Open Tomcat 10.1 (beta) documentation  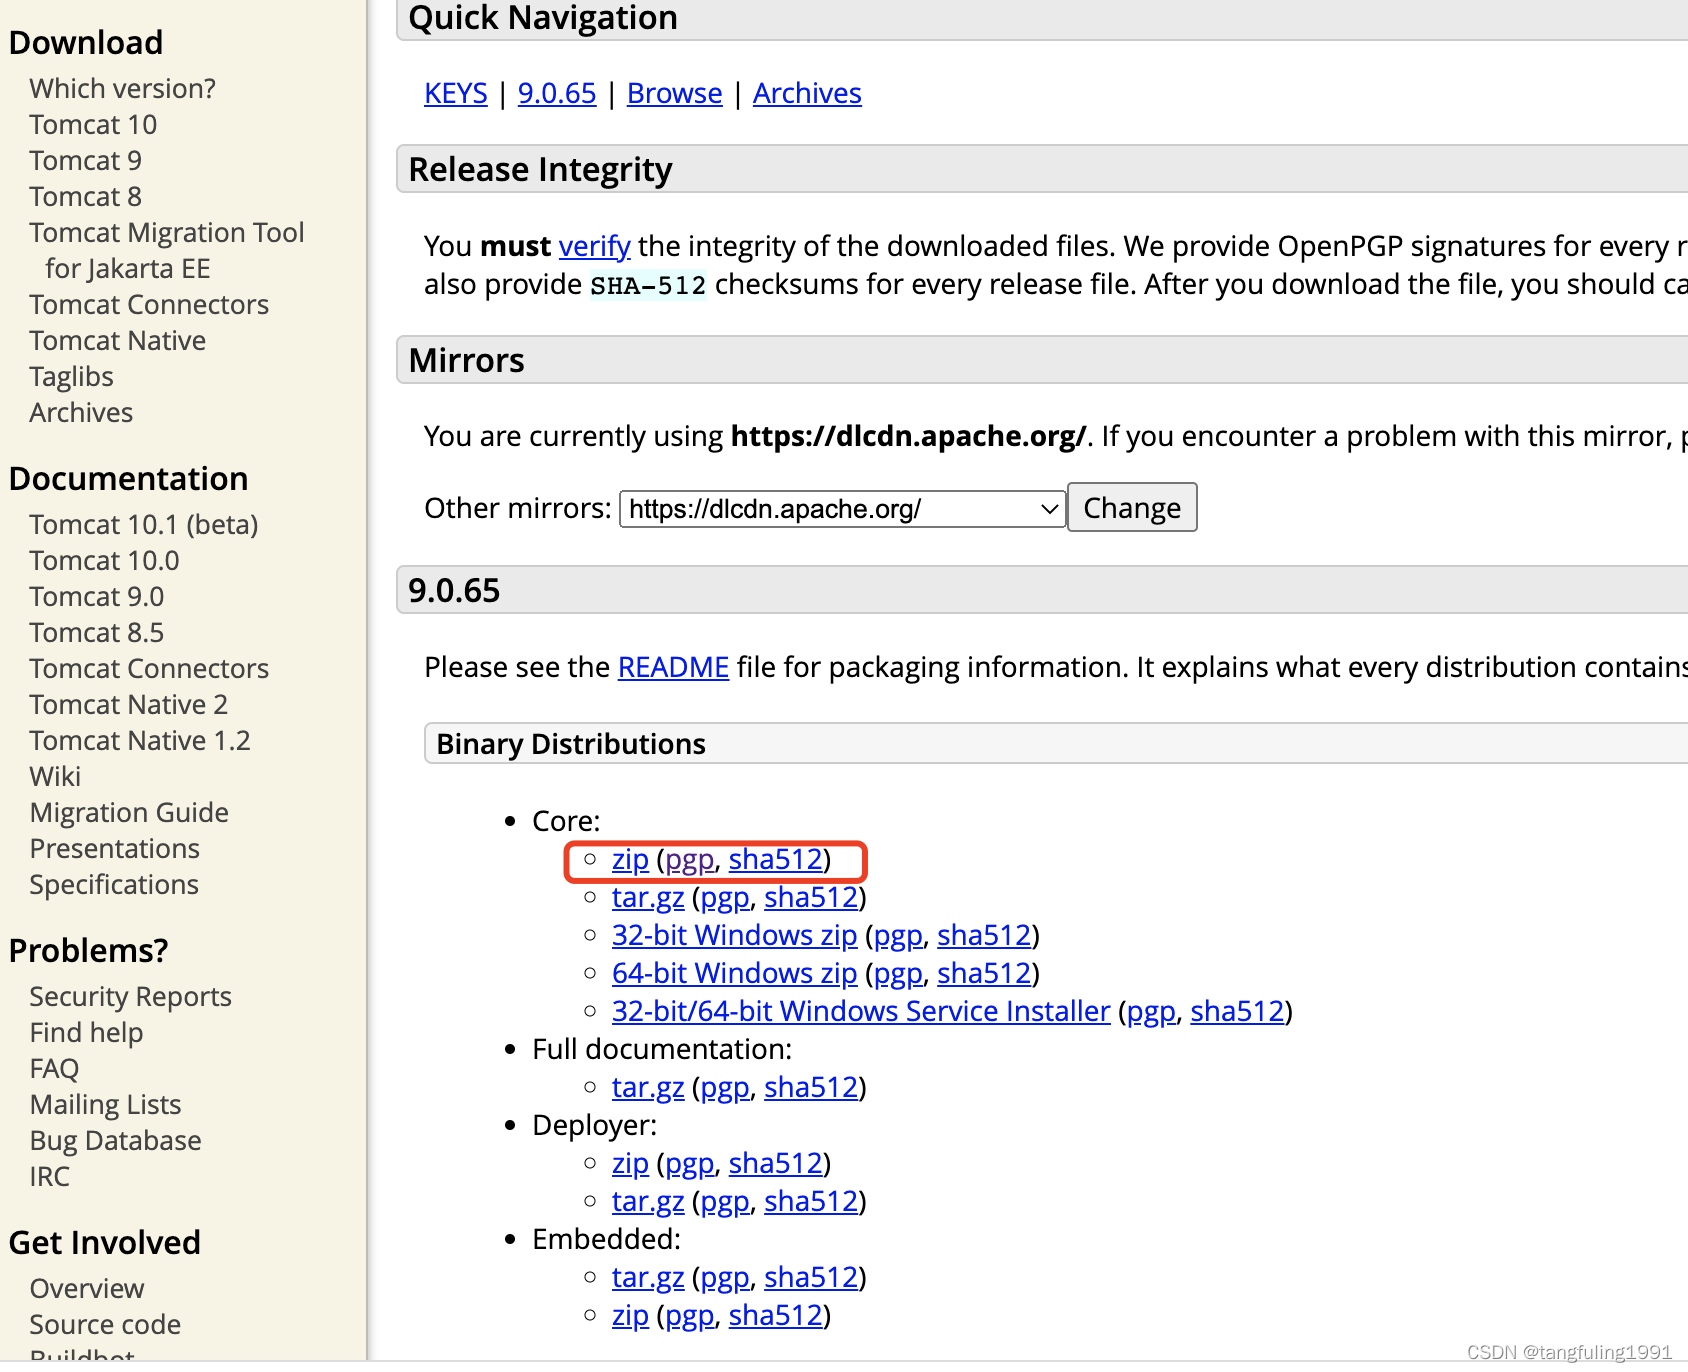click(x=144, y=525)
